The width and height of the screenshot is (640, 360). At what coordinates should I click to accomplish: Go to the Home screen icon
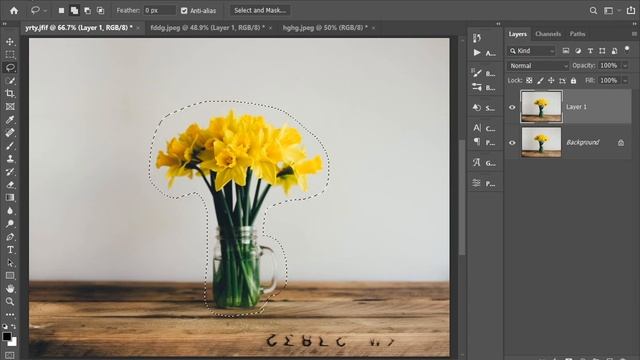14,11
